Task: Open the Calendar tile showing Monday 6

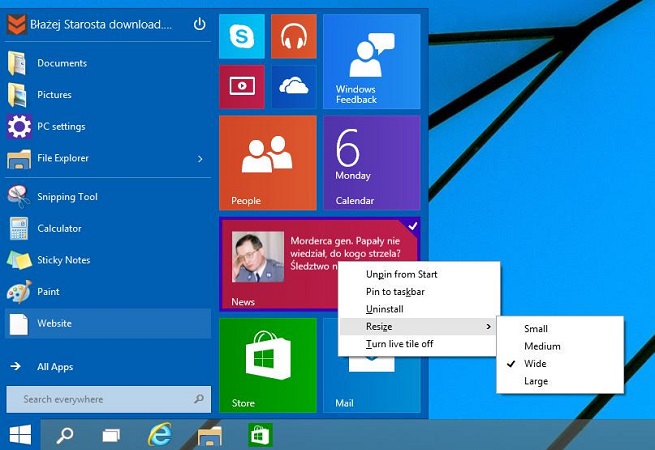Action: click(x=371, y=163)
